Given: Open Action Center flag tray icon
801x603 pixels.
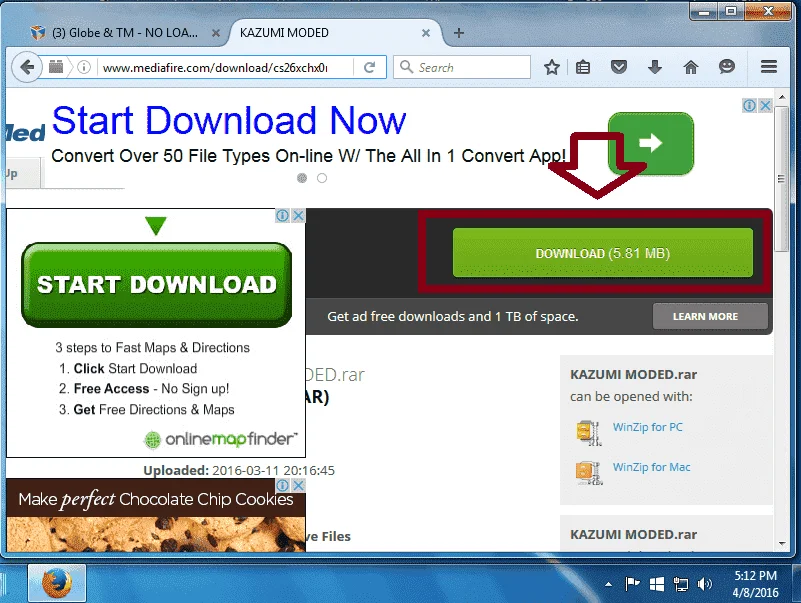Looking at the screenshot, I should tap(632, 584).
